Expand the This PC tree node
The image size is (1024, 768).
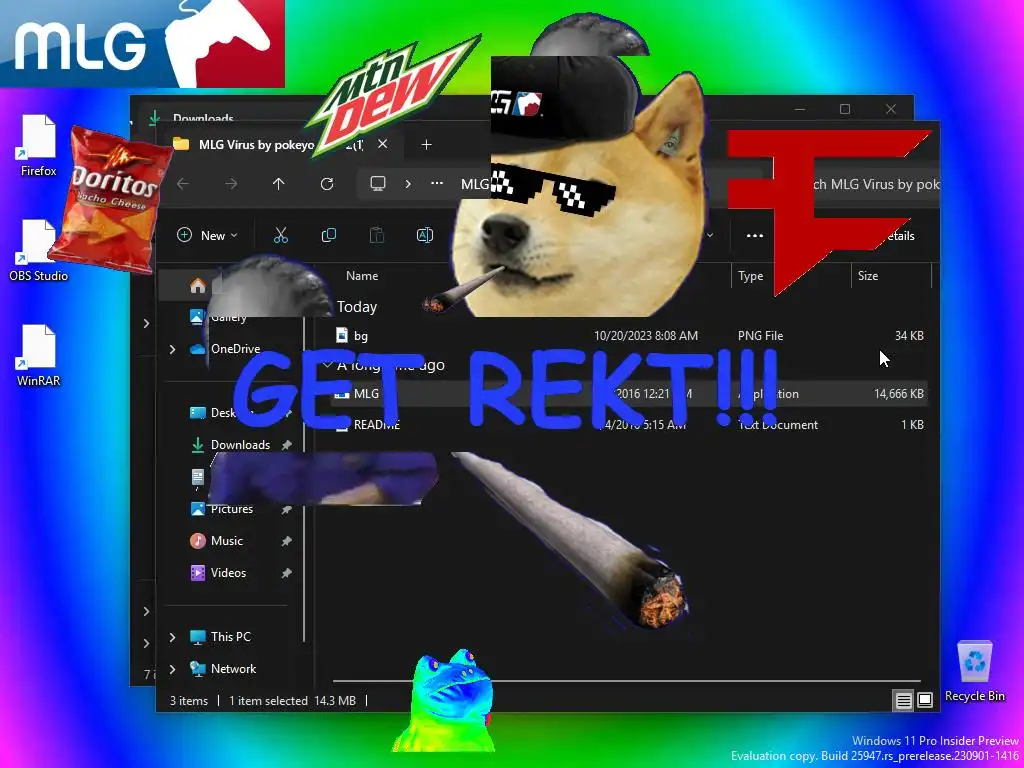pyautogui.click(x=172, y=637)
